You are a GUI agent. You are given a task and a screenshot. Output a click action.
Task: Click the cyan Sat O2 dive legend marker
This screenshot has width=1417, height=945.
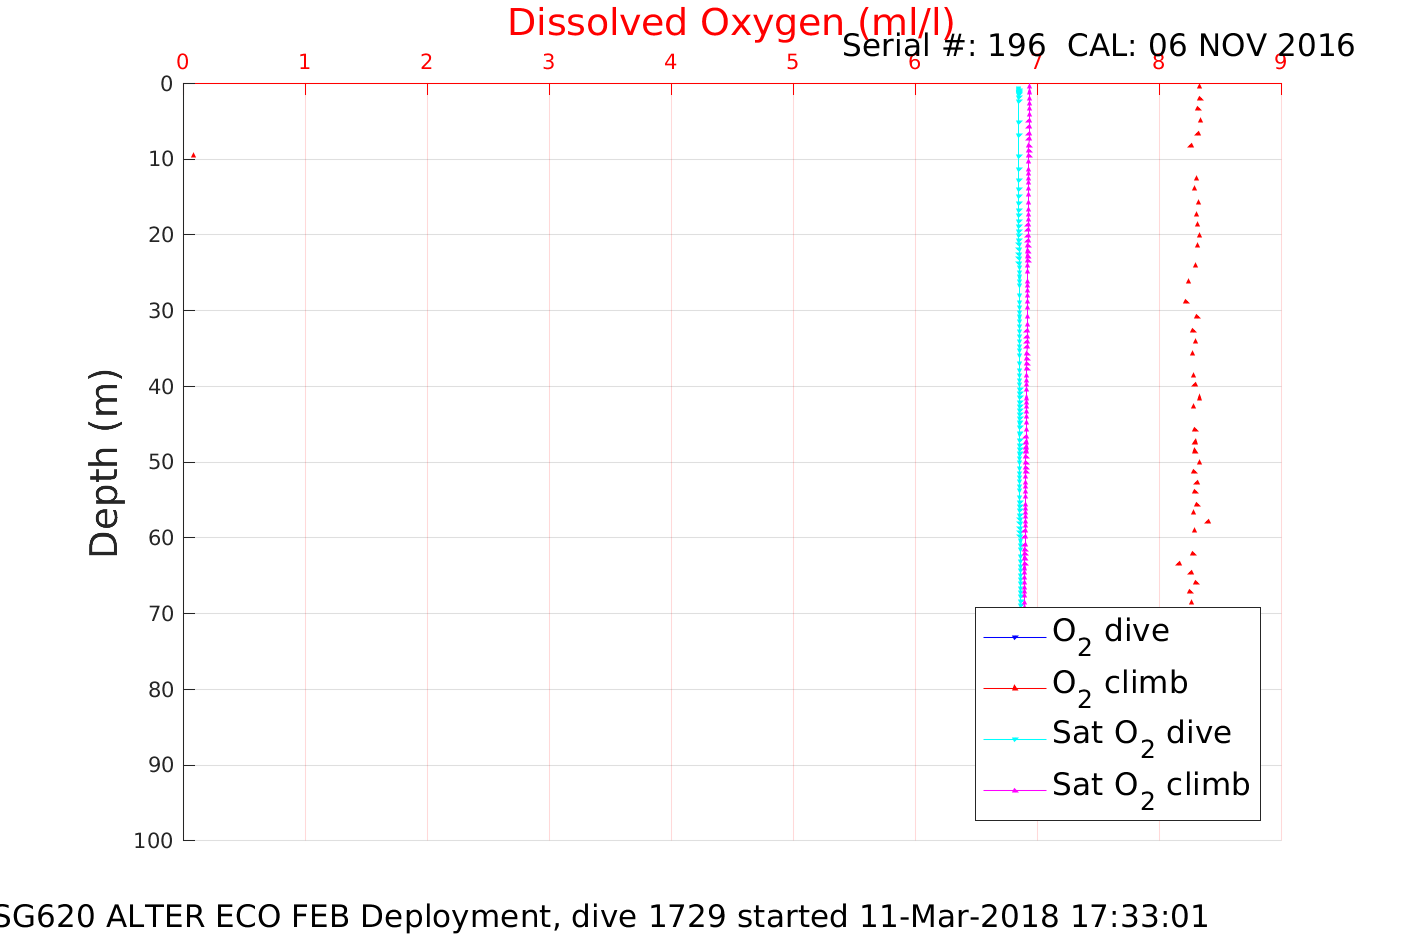[1014, 739]
